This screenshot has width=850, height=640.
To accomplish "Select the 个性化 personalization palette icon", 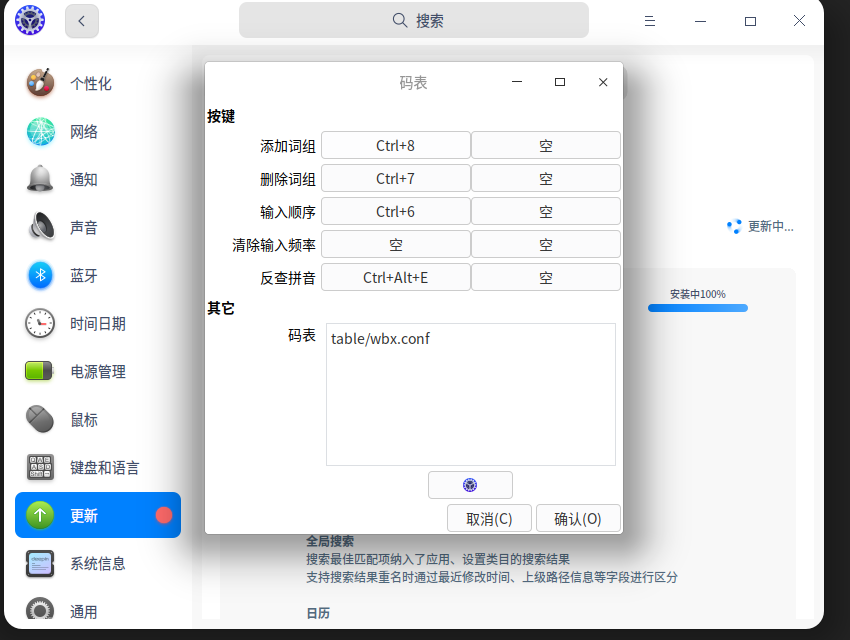I will (x=39, y=84).
